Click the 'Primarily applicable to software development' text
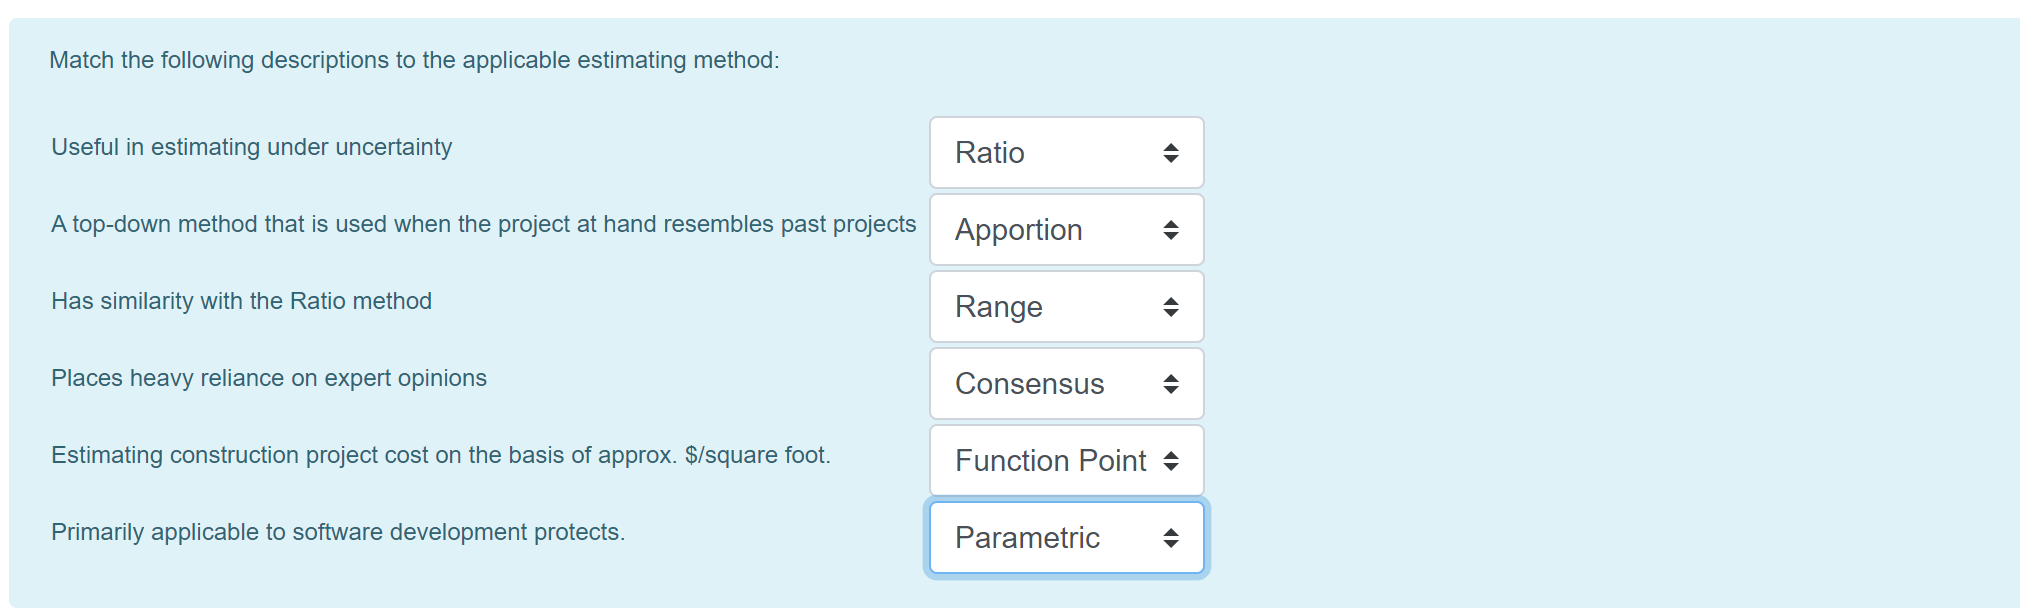 338,532
